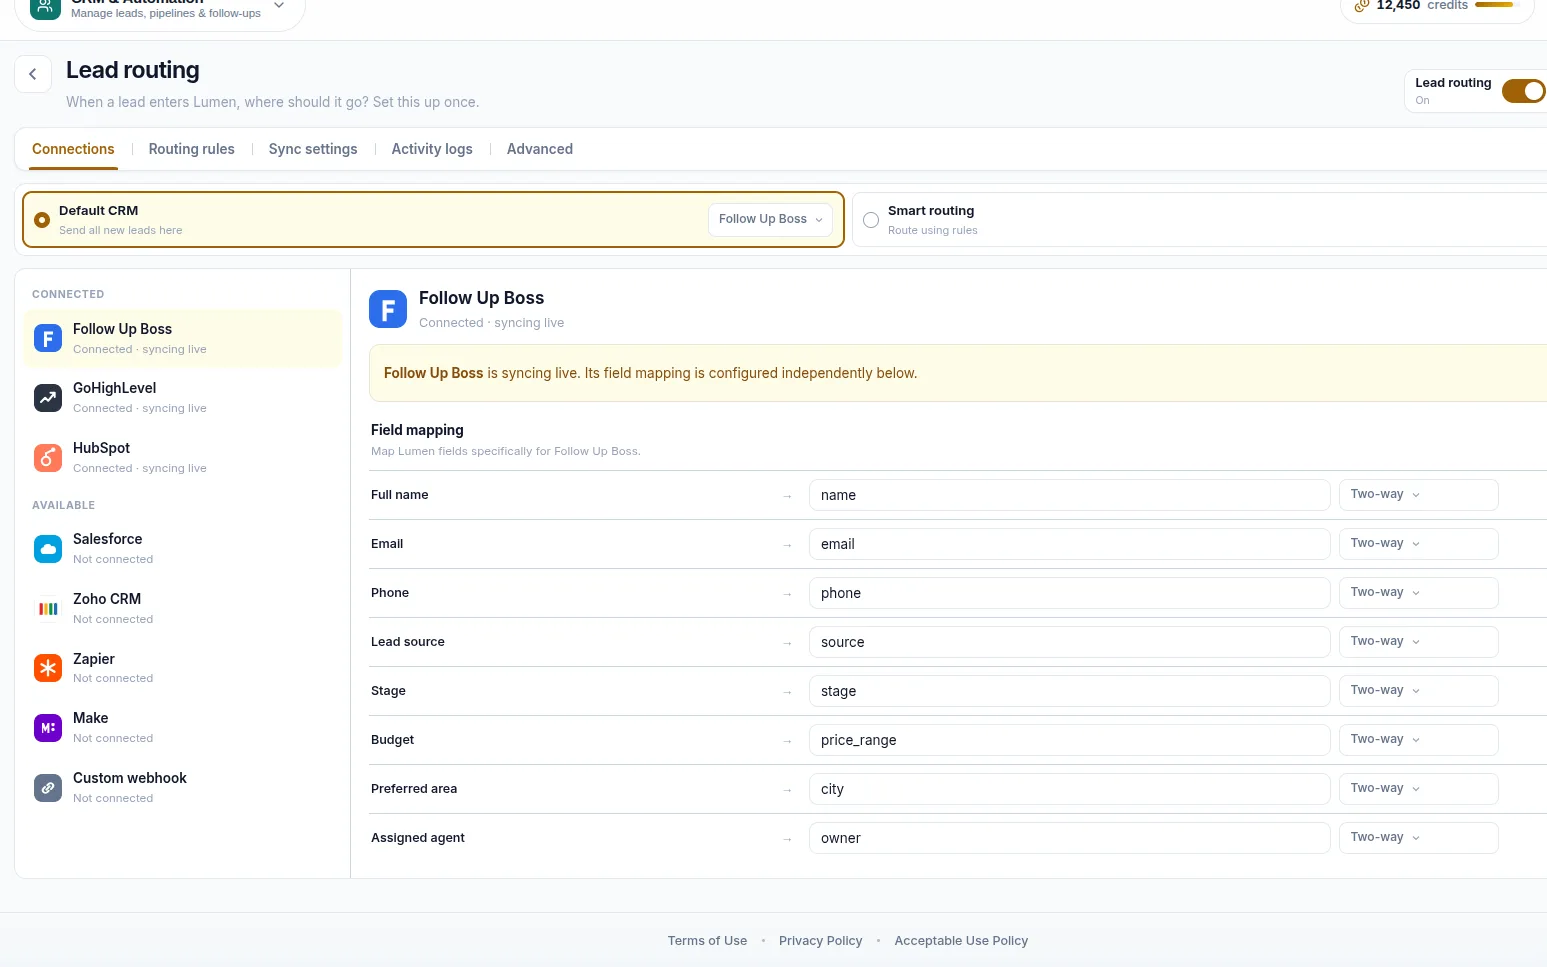Open the Sync settings tab

[313, 149]
